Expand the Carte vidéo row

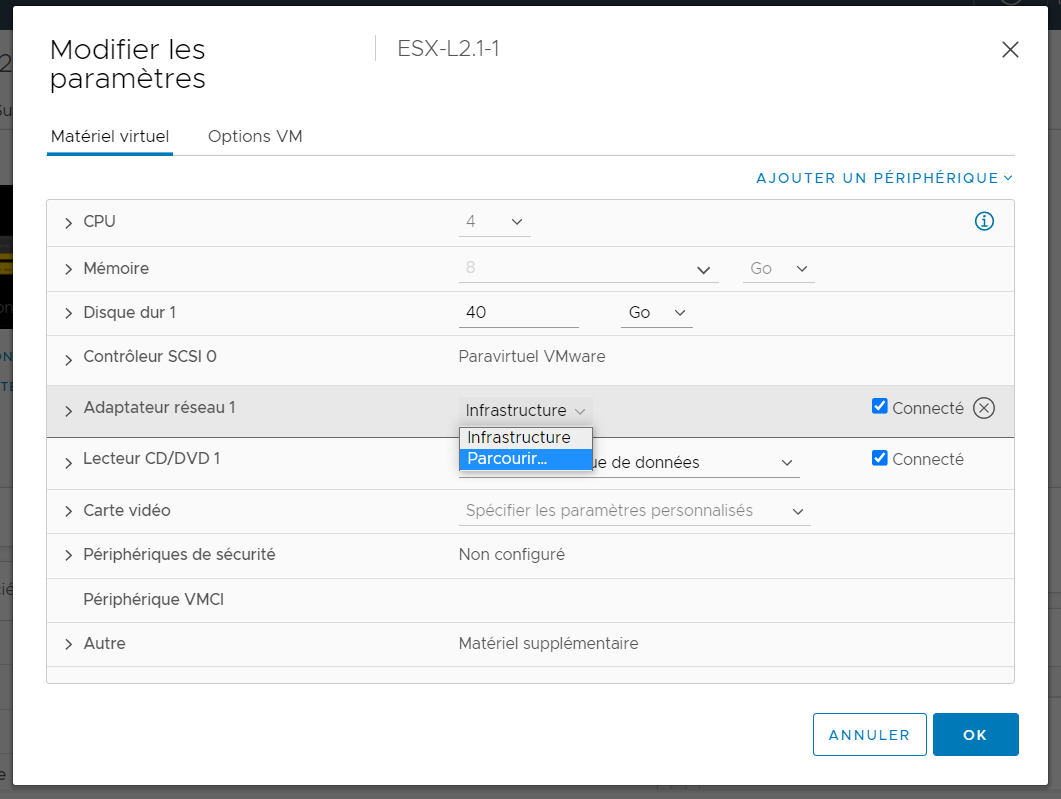point(68,511)
